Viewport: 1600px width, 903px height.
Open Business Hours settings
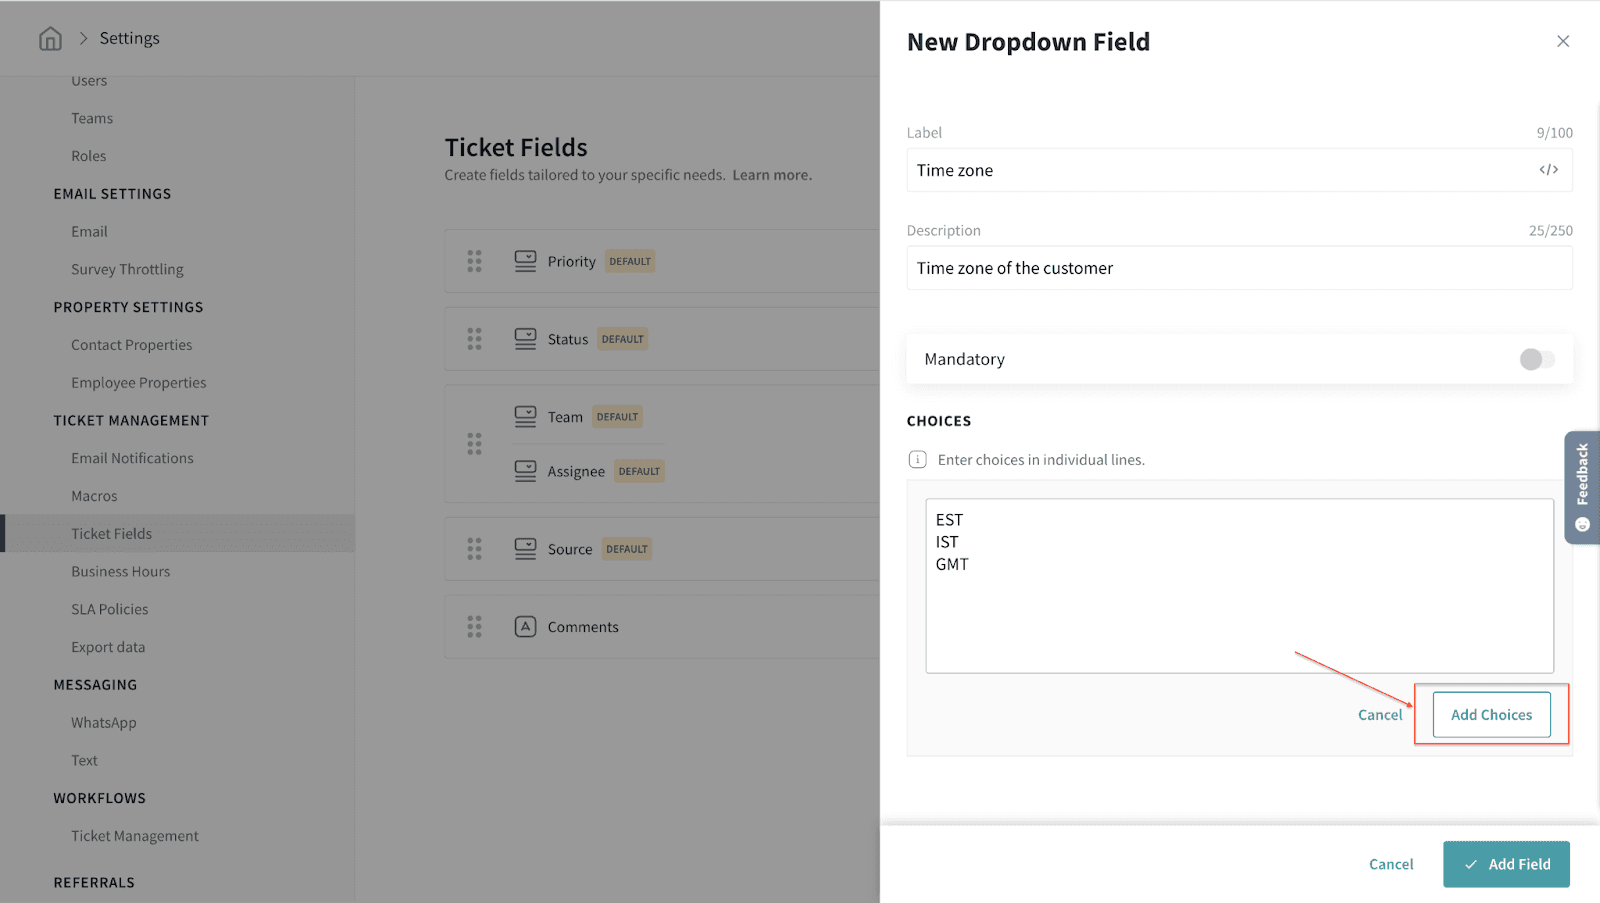click(x=120, y=572)
